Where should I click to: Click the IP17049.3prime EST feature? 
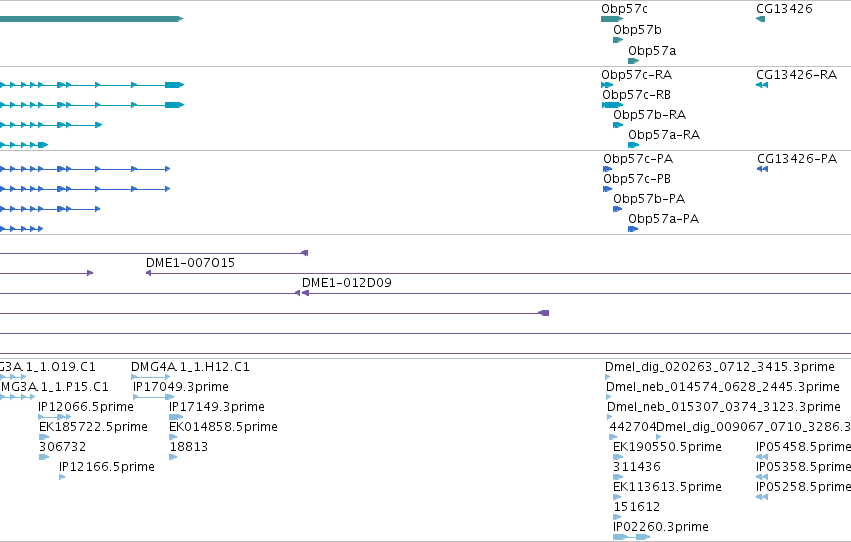point(154,397)
